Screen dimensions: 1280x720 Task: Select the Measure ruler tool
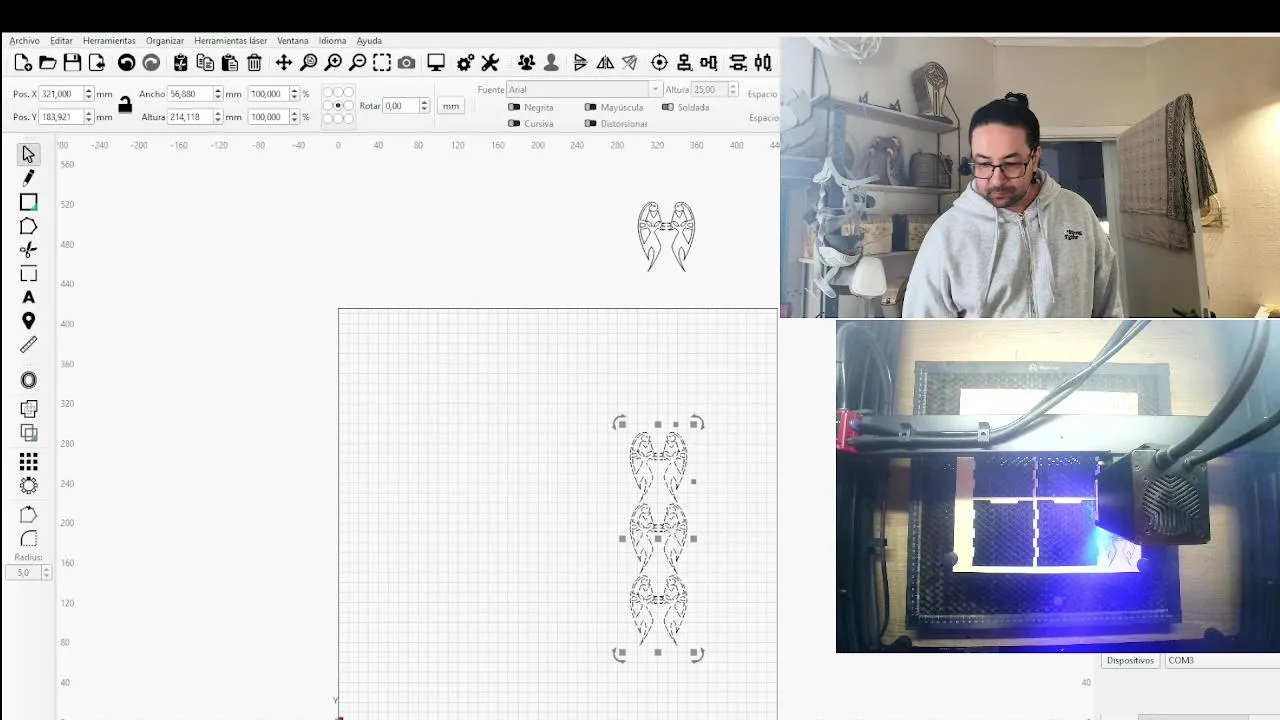pyautogui.click(x=28, y=345)
